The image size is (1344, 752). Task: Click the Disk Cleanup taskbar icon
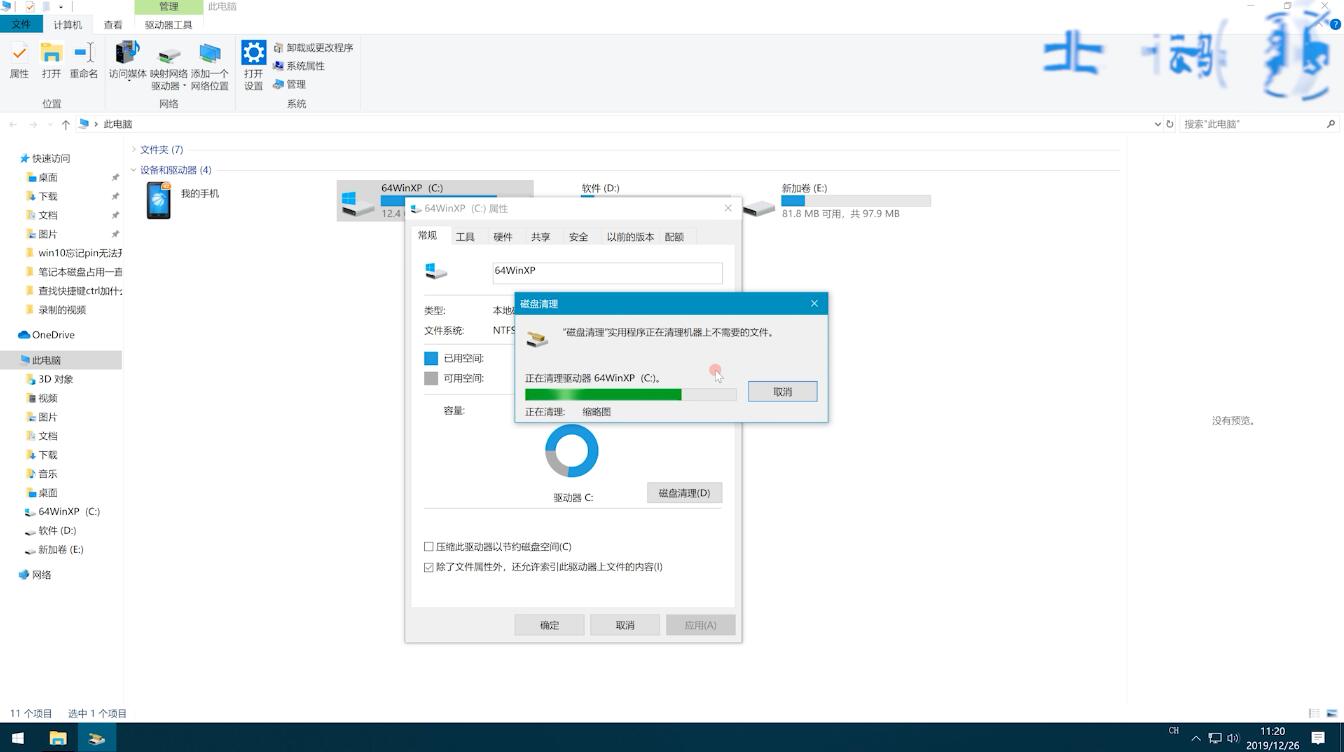97,738
